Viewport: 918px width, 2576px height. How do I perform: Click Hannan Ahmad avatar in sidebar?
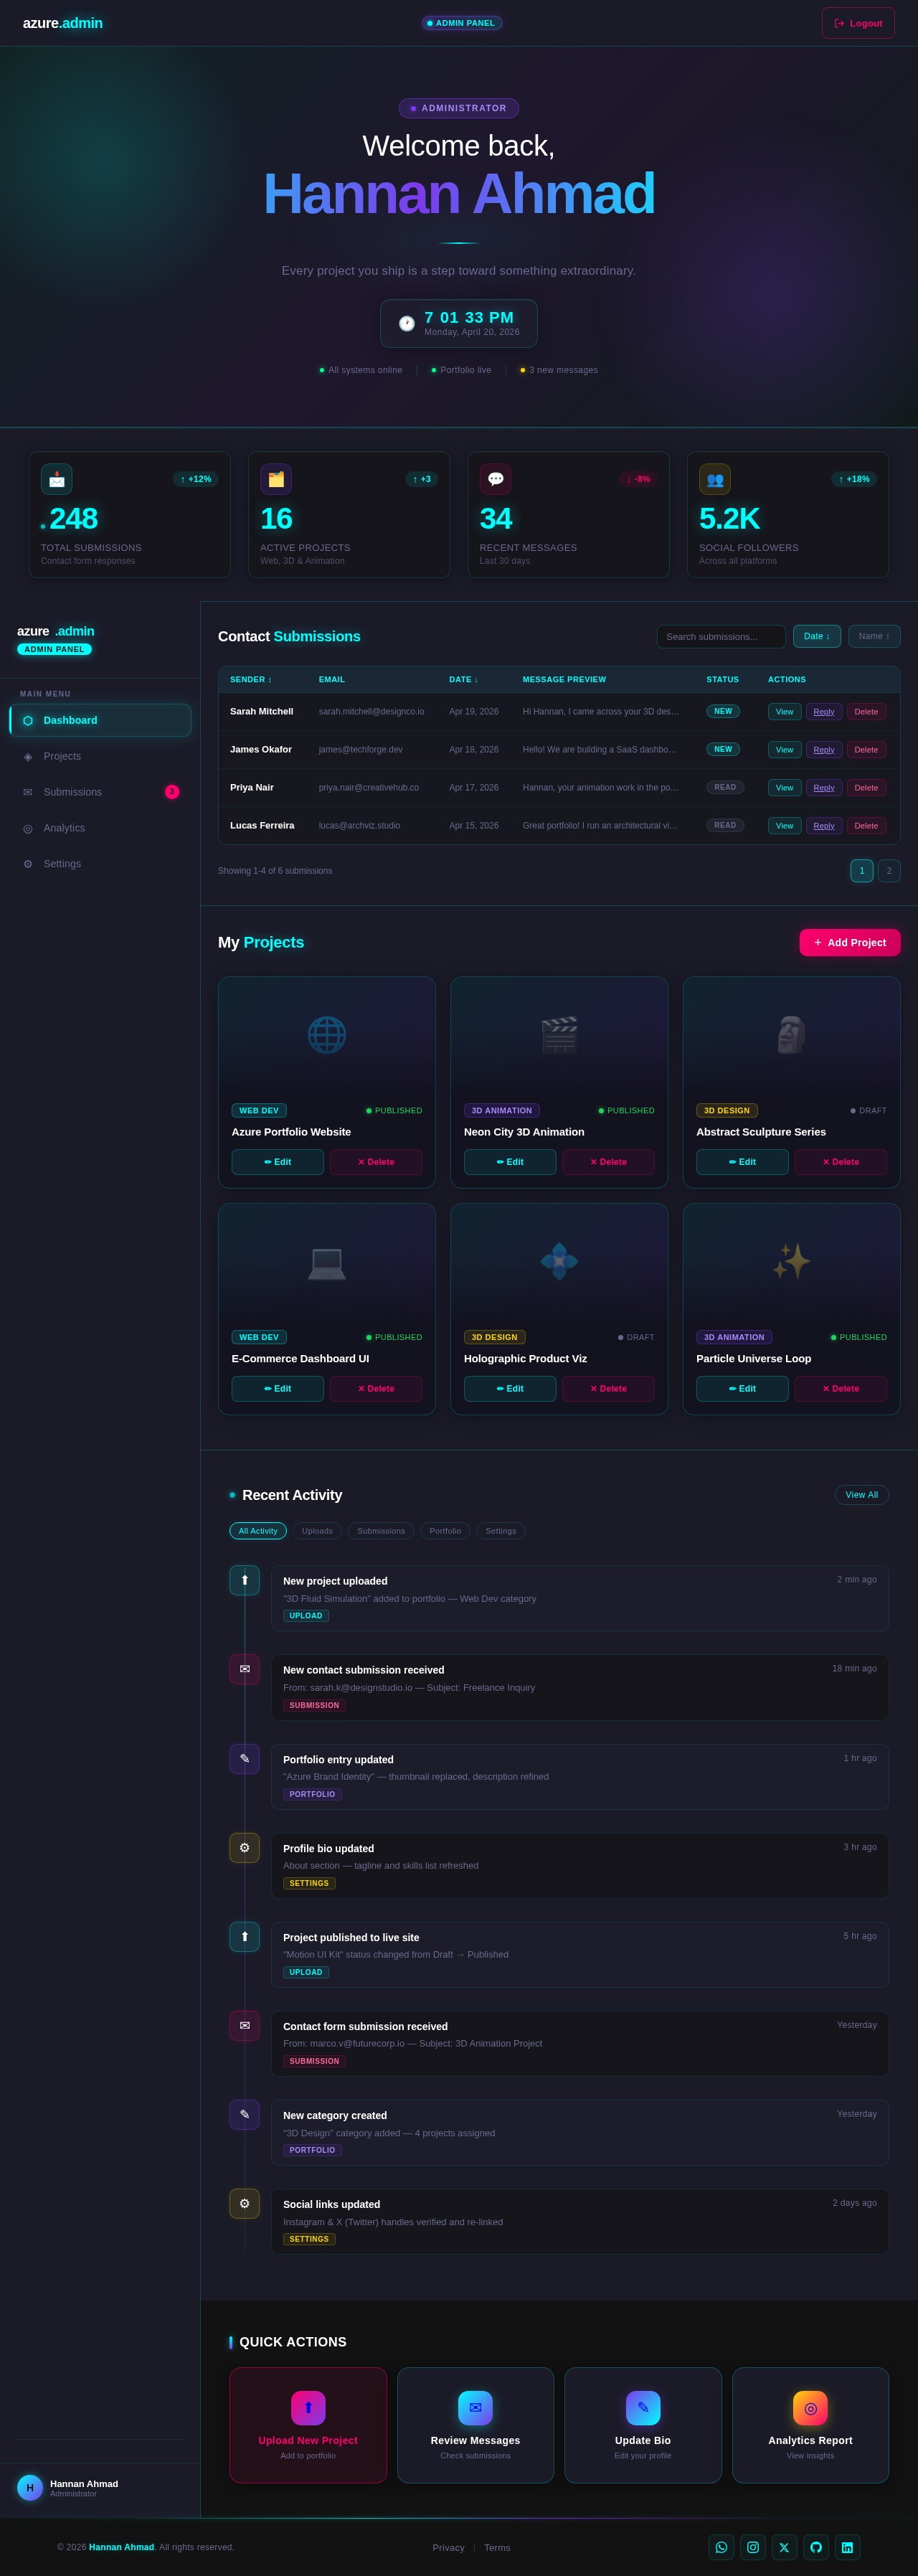tap(30, 2488)
